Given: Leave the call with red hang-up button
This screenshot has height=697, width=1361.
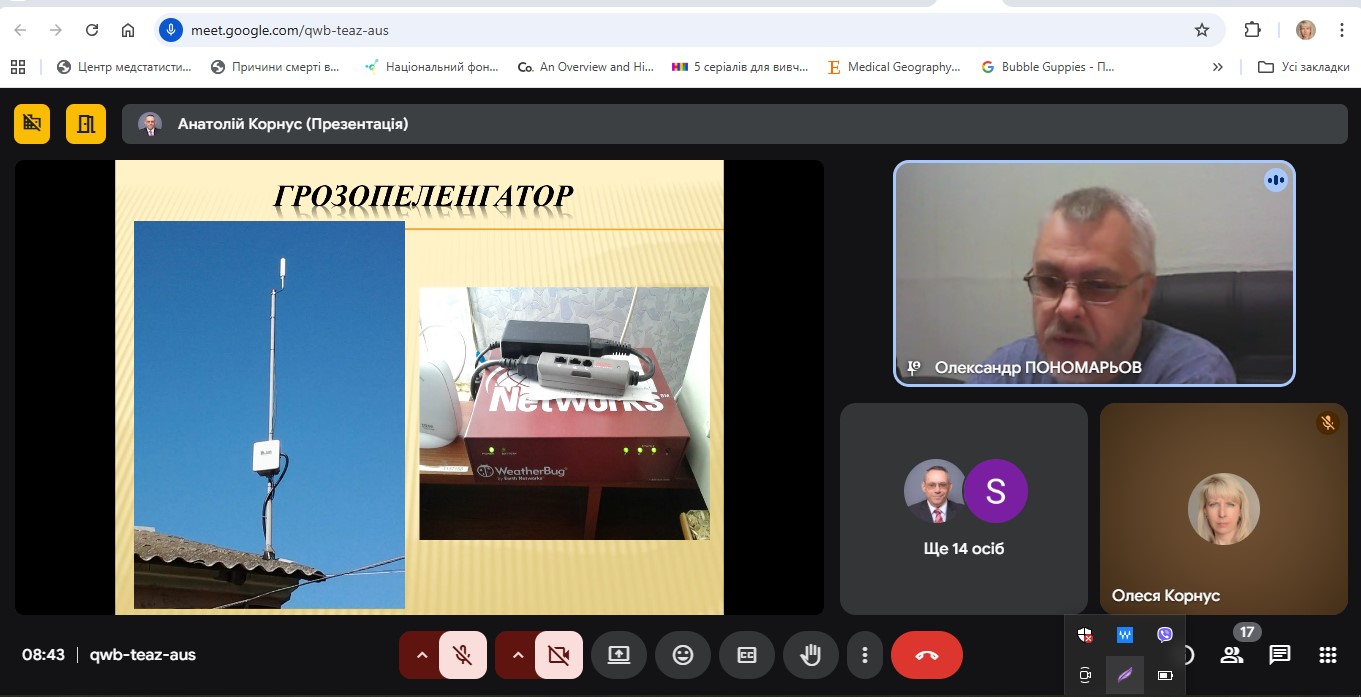Looking at the screenshot, I should tap(926, 655).
